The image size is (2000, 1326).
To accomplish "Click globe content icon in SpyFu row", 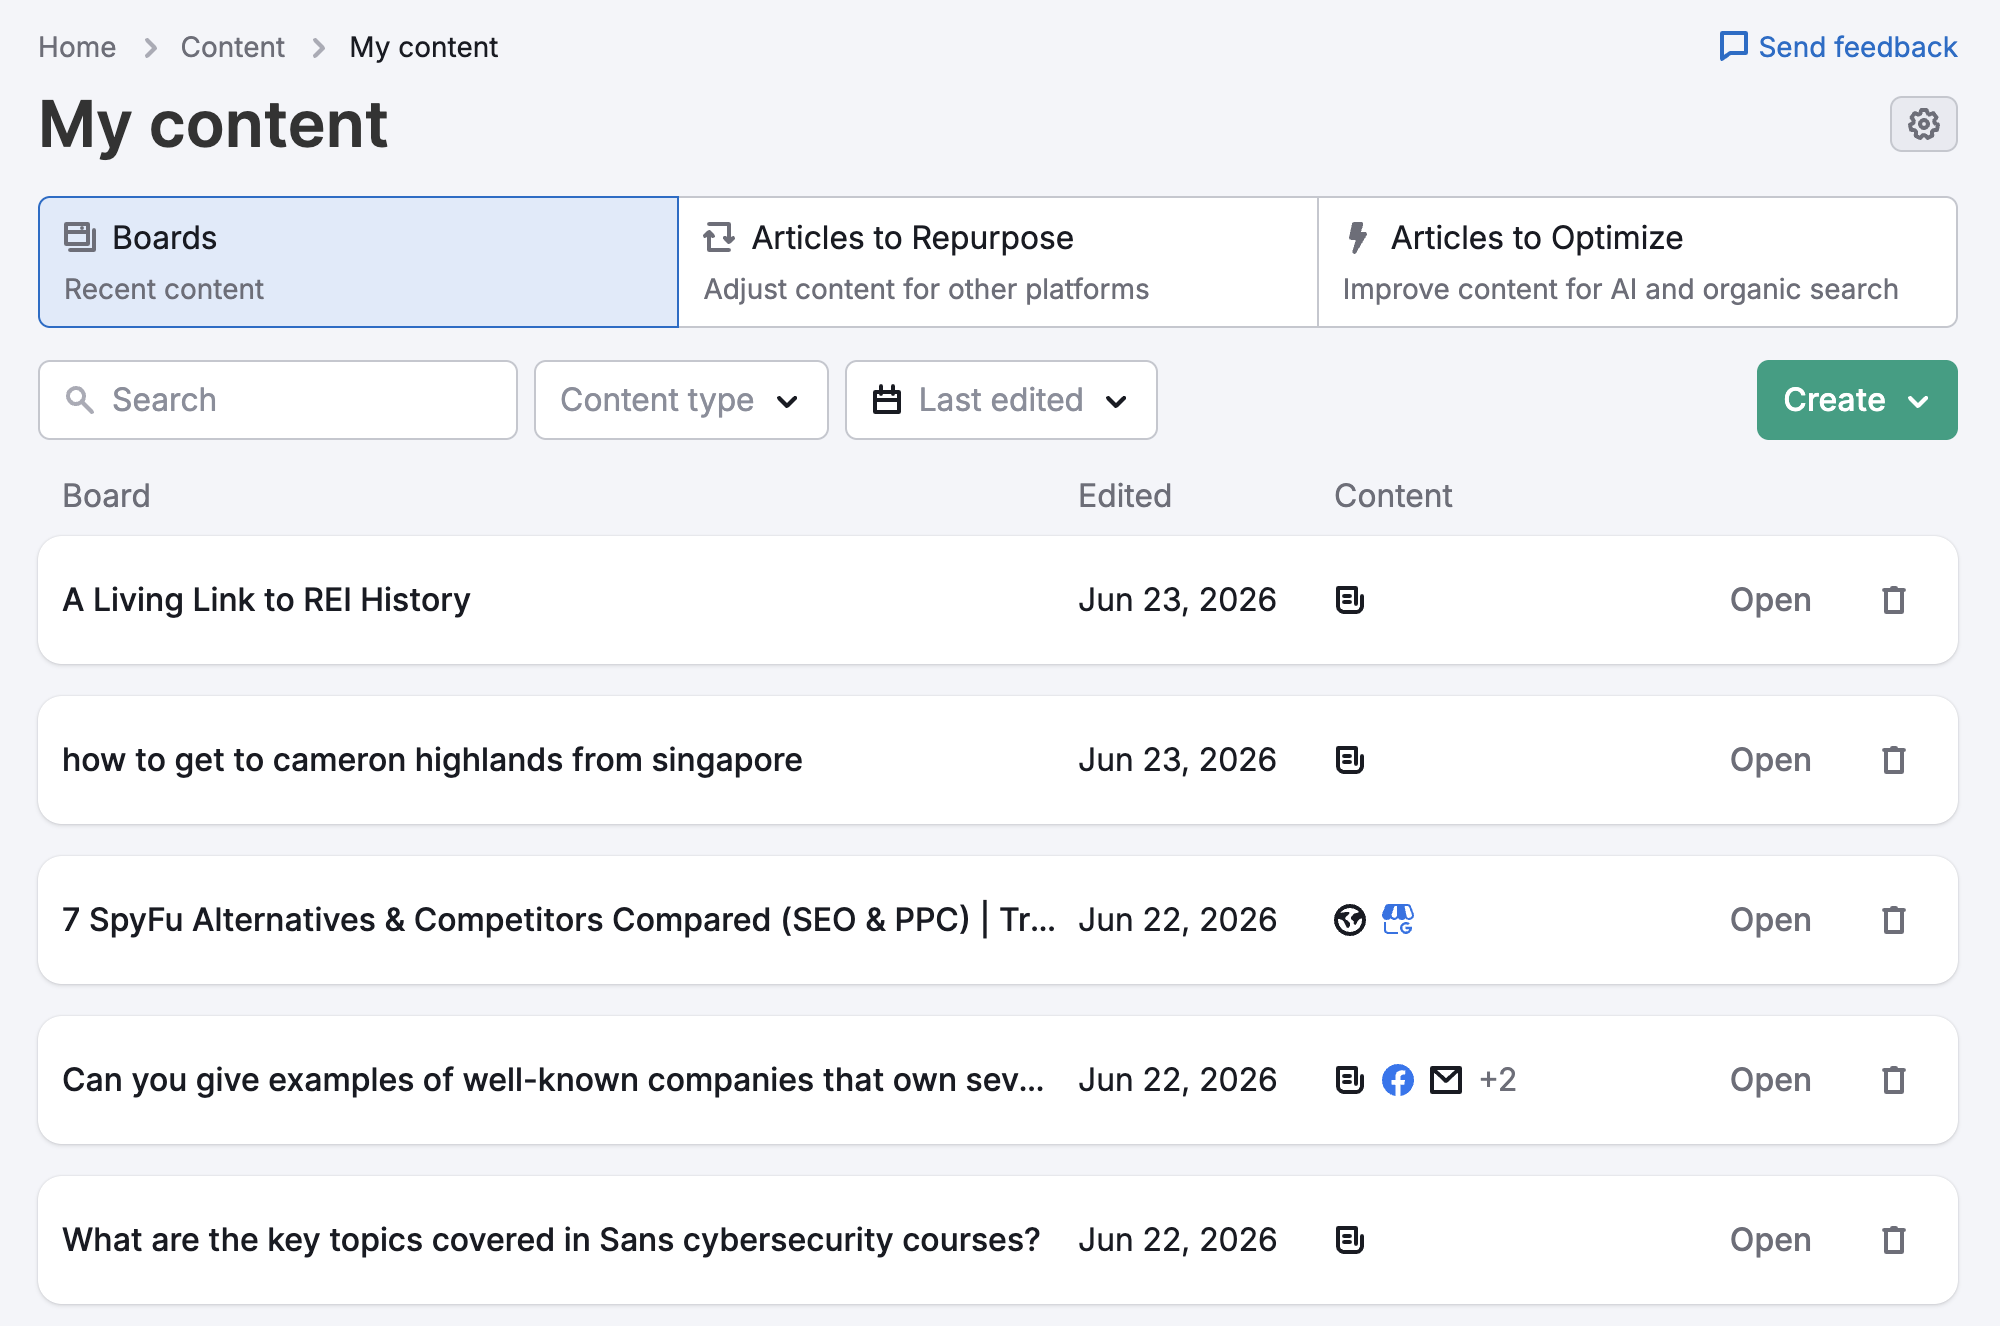I will pos(1350,920).
